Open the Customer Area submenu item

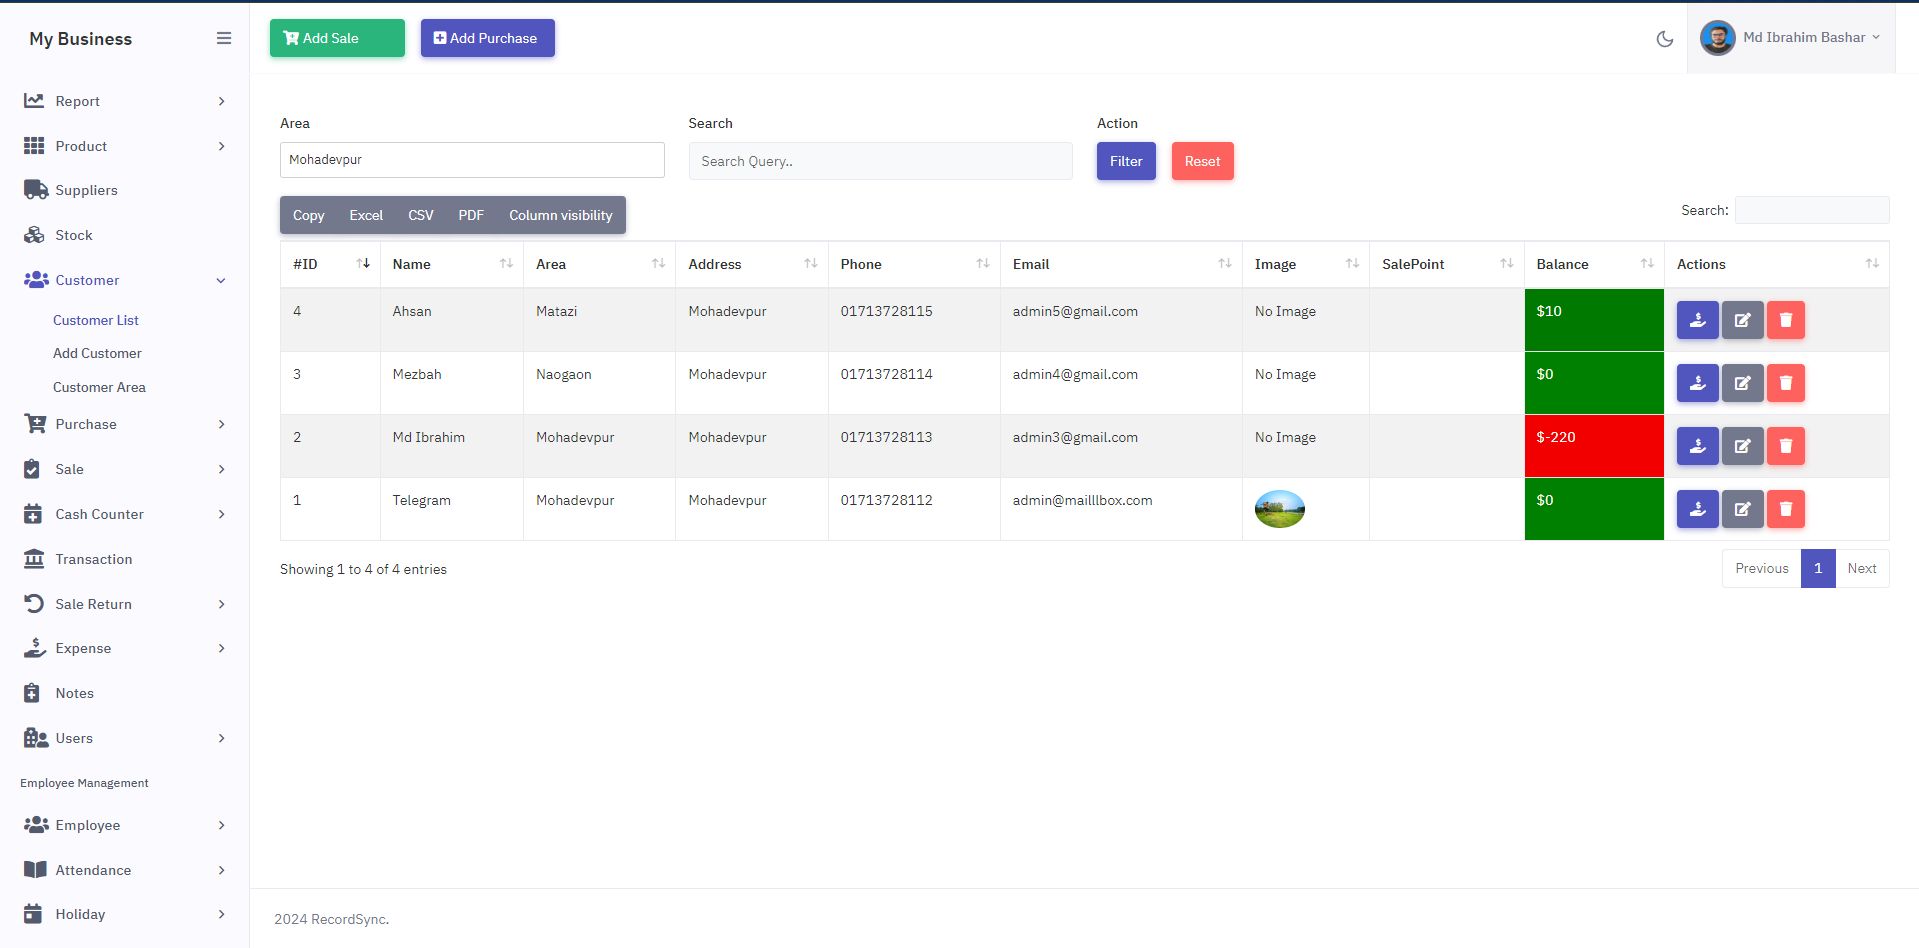tap(99, 387)
